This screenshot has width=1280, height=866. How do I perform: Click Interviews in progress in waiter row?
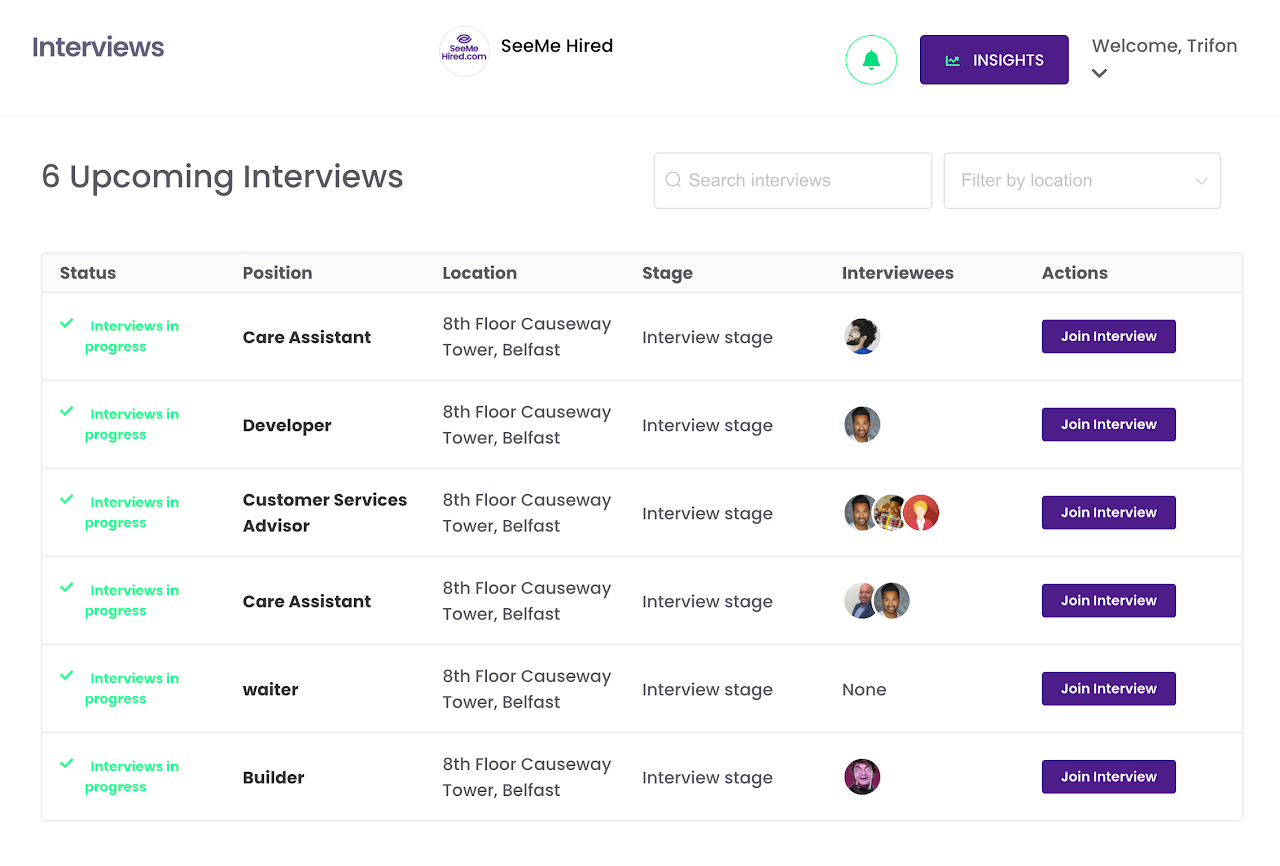coord(132,688)
